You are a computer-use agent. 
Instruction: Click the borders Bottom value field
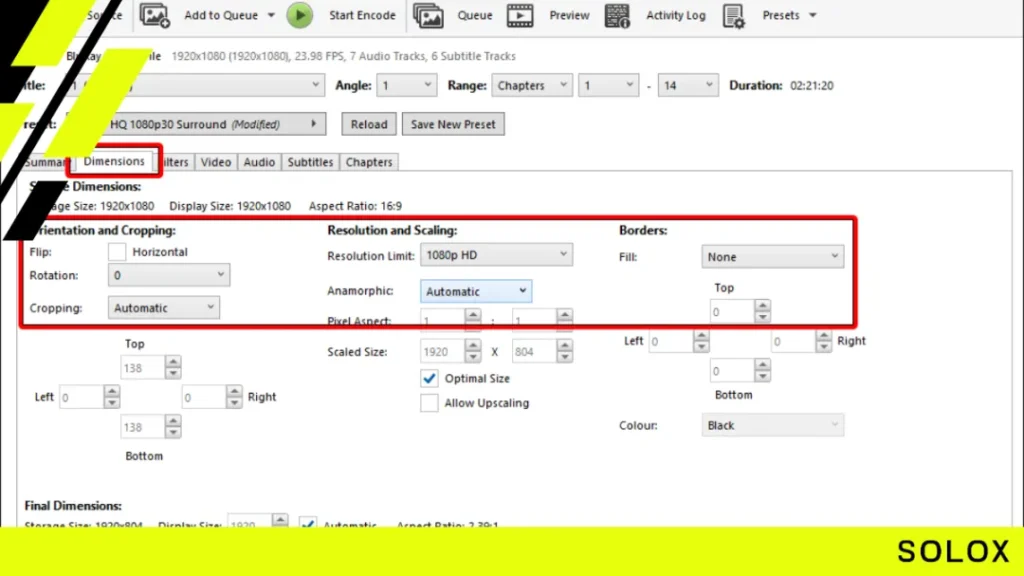pyautogui.click(x=732, y=371)
